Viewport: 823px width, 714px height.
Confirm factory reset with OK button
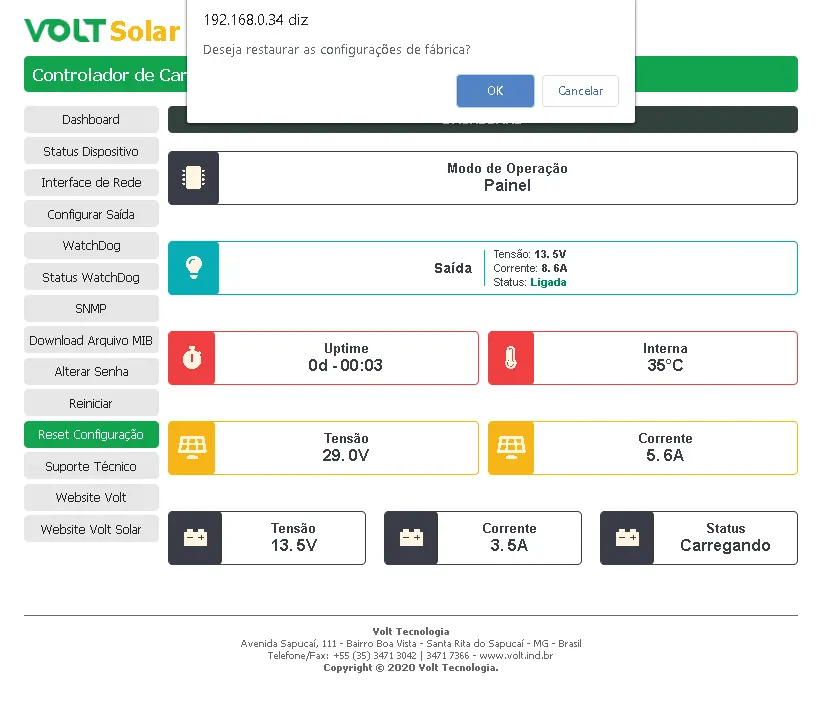[495, 91]
